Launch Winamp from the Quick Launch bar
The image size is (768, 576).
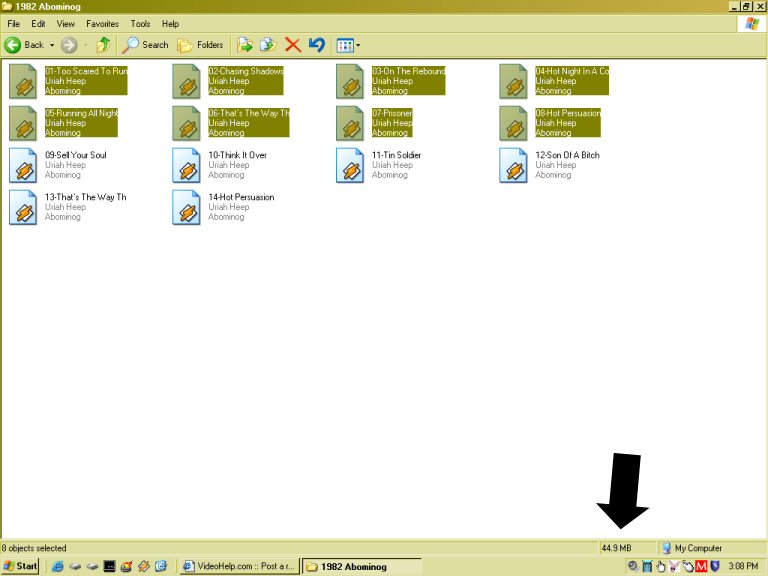pos(144,566)
